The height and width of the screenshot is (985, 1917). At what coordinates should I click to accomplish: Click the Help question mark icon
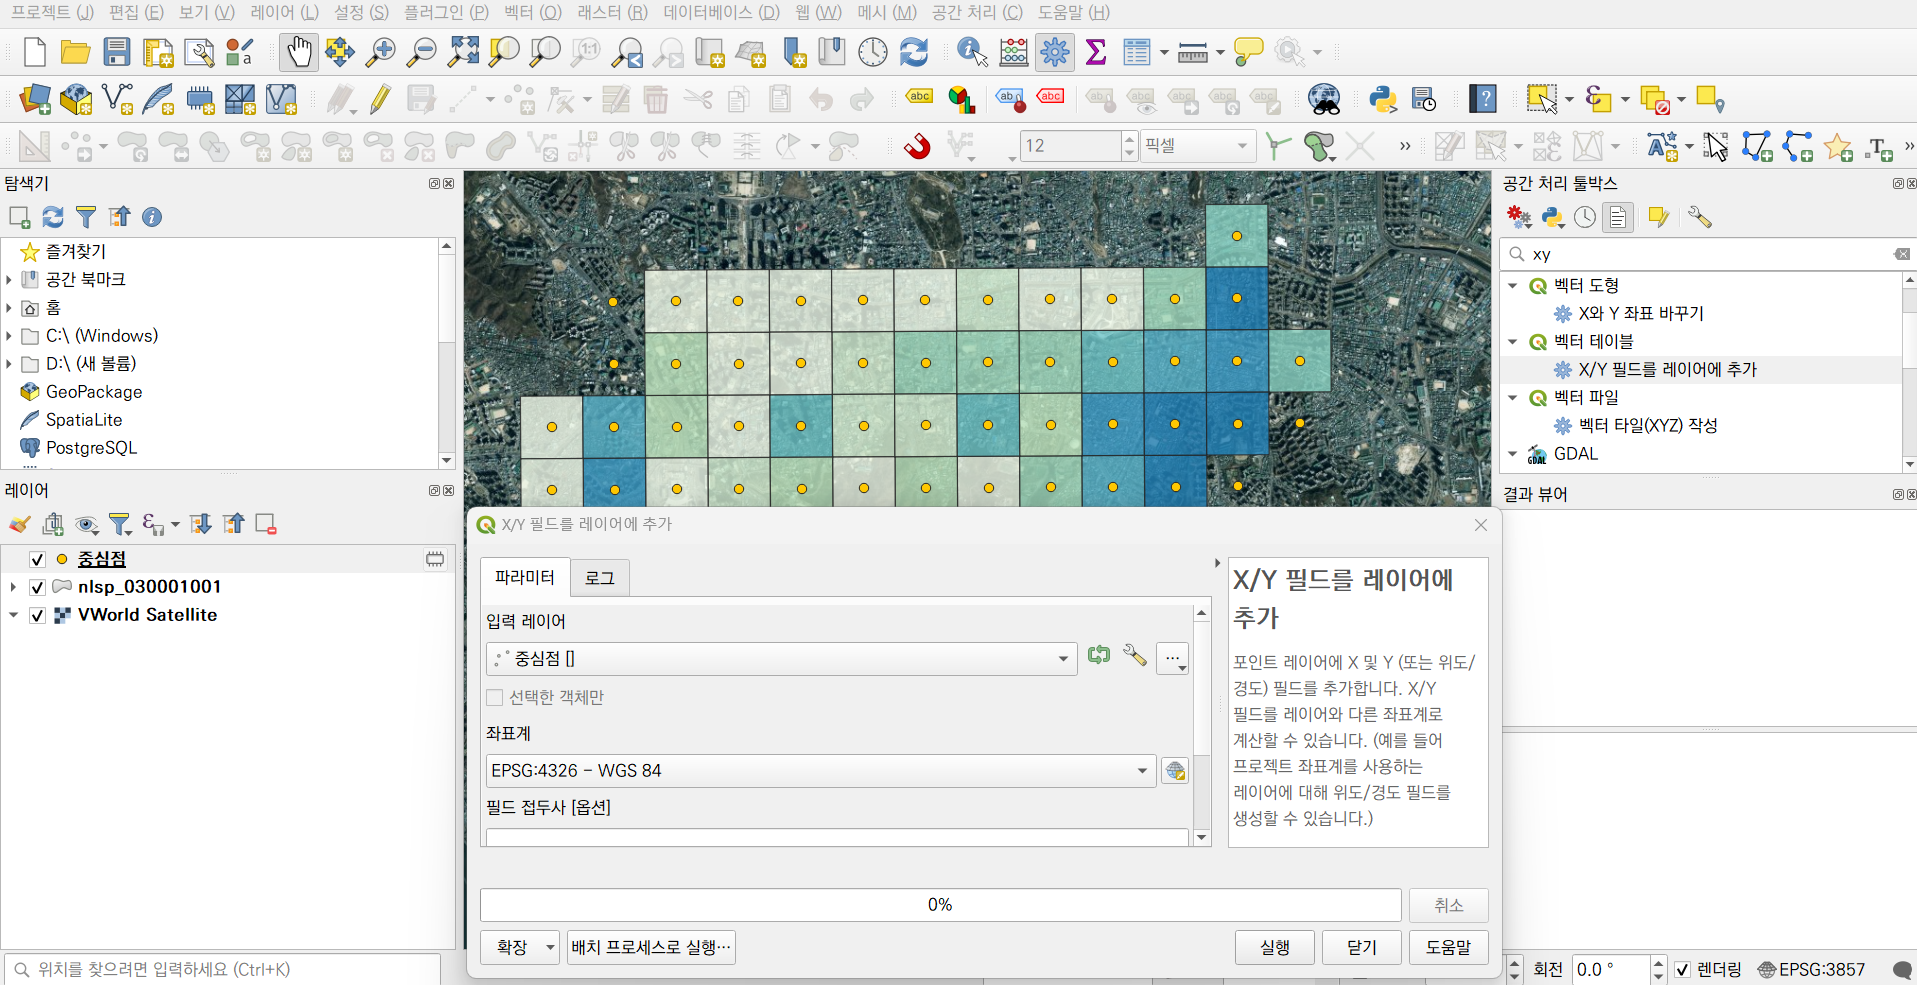[1483, 99]
